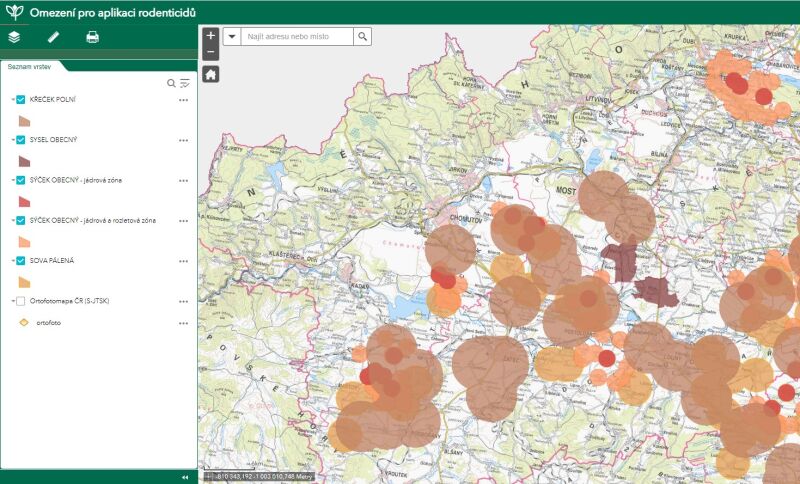Screen dimensions: 800x484
Task: Return map to default home extent
Action: pos(210,73)
